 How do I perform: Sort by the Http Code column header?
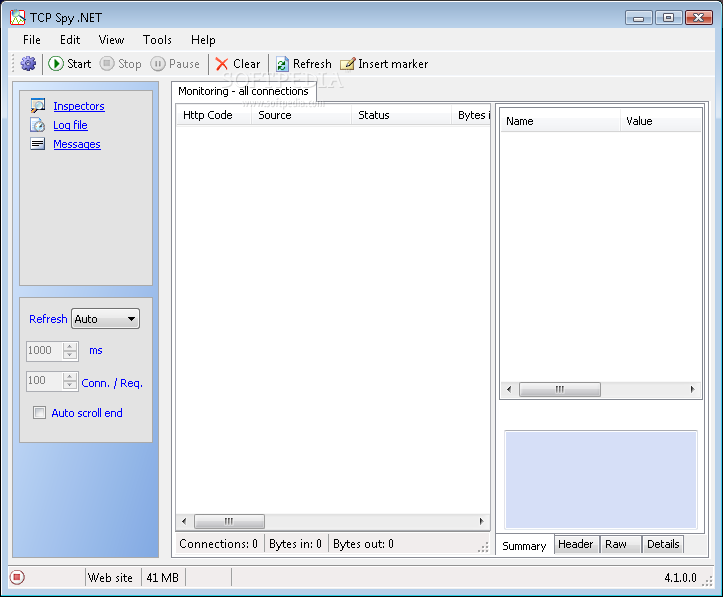[x=214, y=115]
